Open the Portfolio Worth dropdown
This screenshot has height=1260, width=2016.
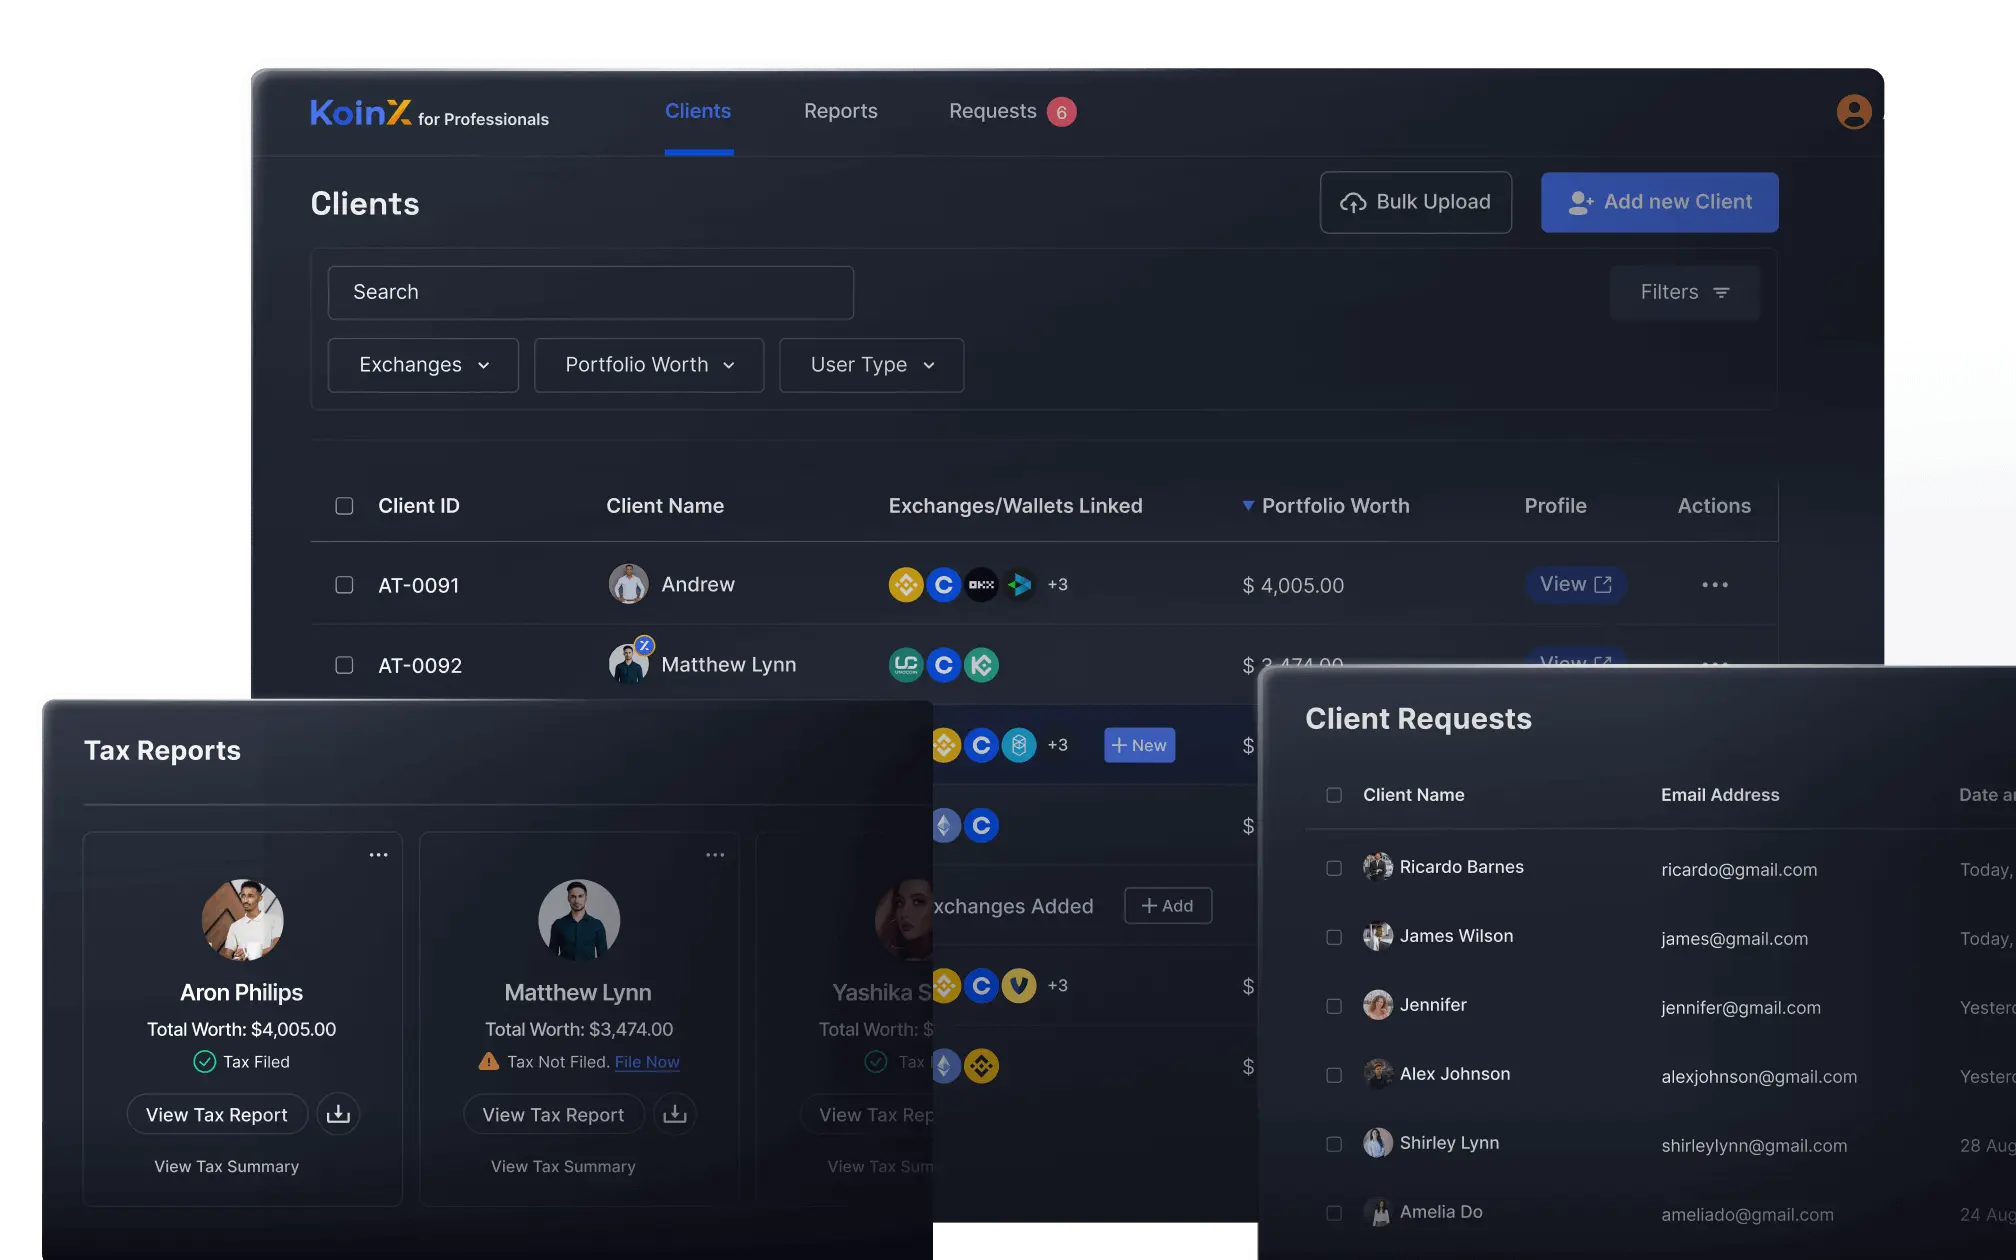(649, 365)
